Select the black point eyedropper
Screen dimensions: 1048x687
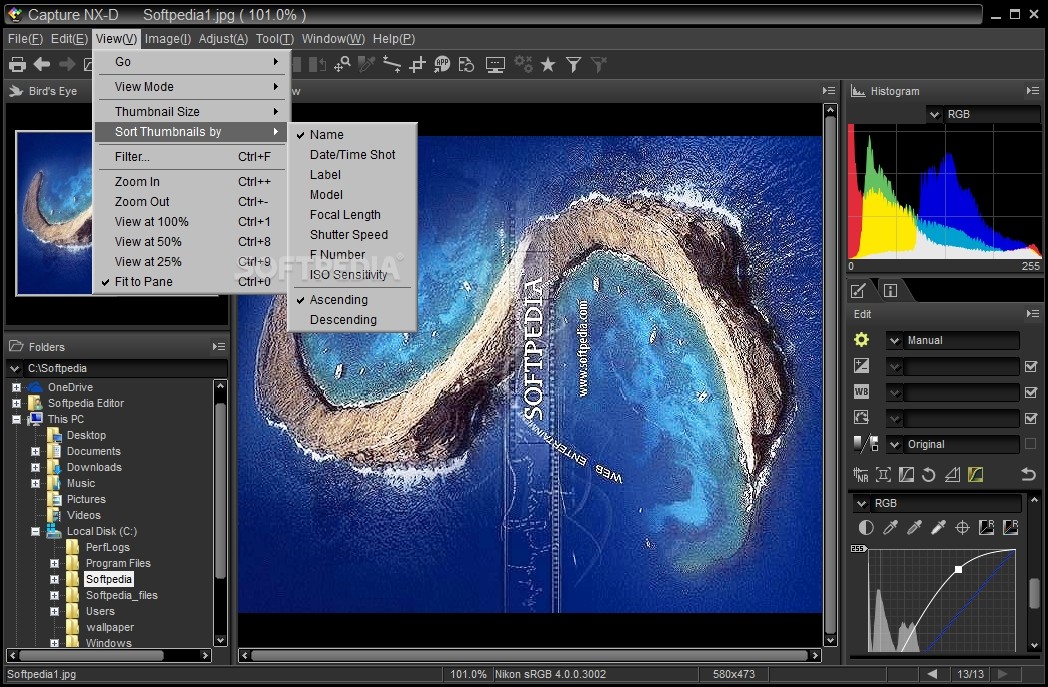pos(890,528)
